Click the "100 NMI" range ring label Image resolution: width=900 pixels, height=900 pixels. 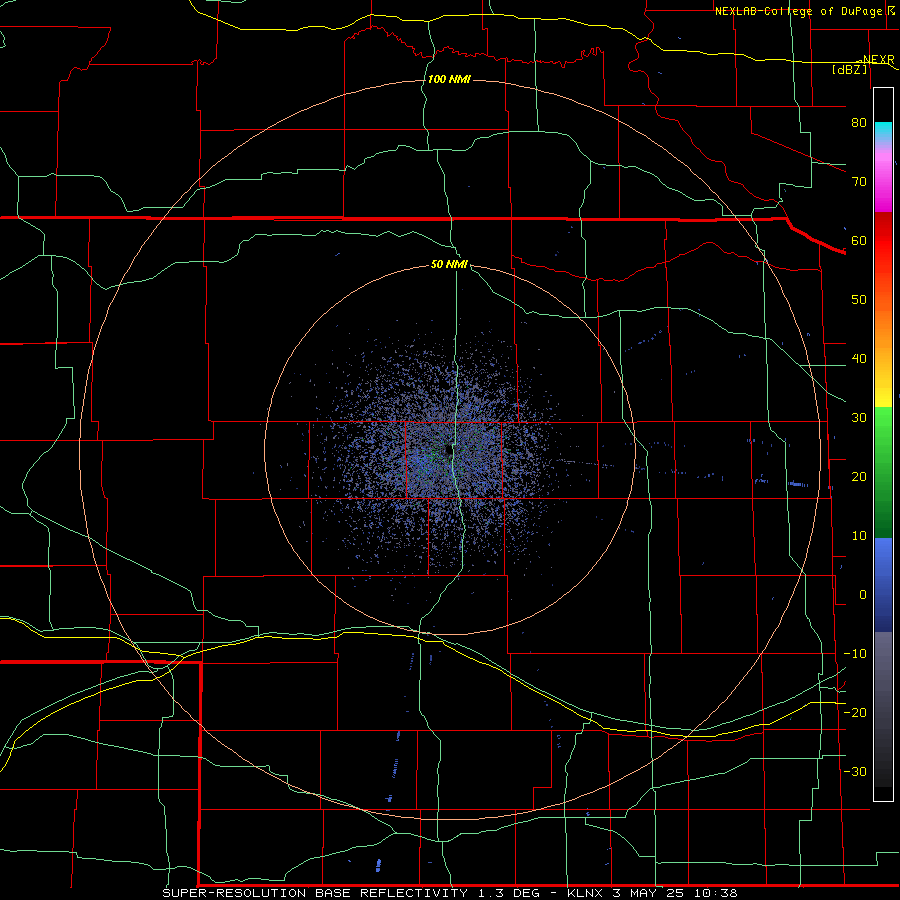coord(449,79)
